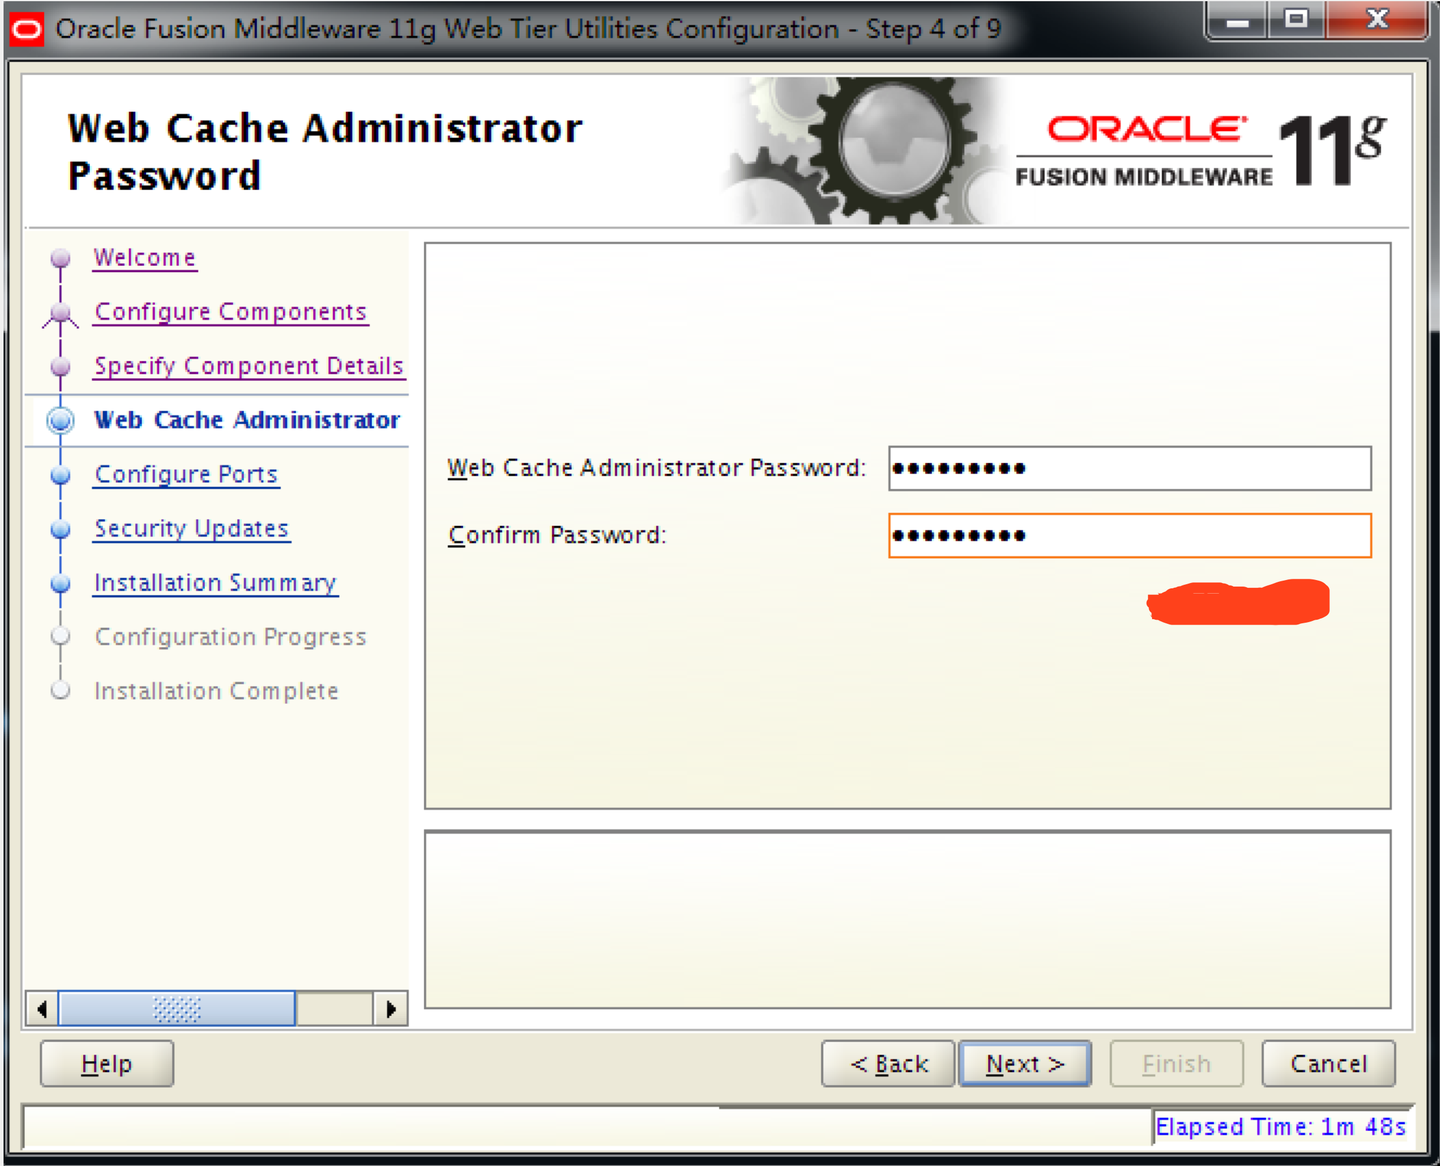
Task: Click the disabled Finish button
Action: [x=1177, y=1064]
